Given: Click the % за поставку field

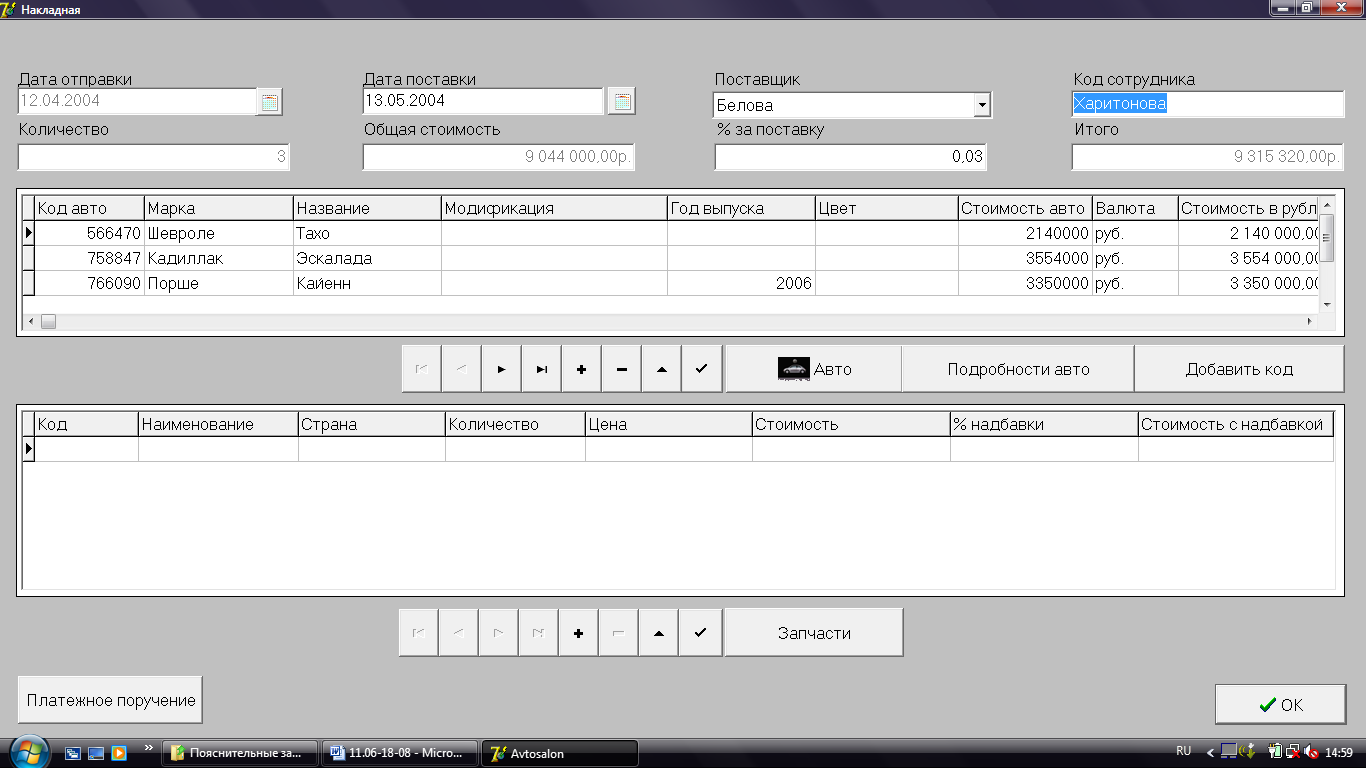Looking at the screenshot, I should [x=851, y=157].
